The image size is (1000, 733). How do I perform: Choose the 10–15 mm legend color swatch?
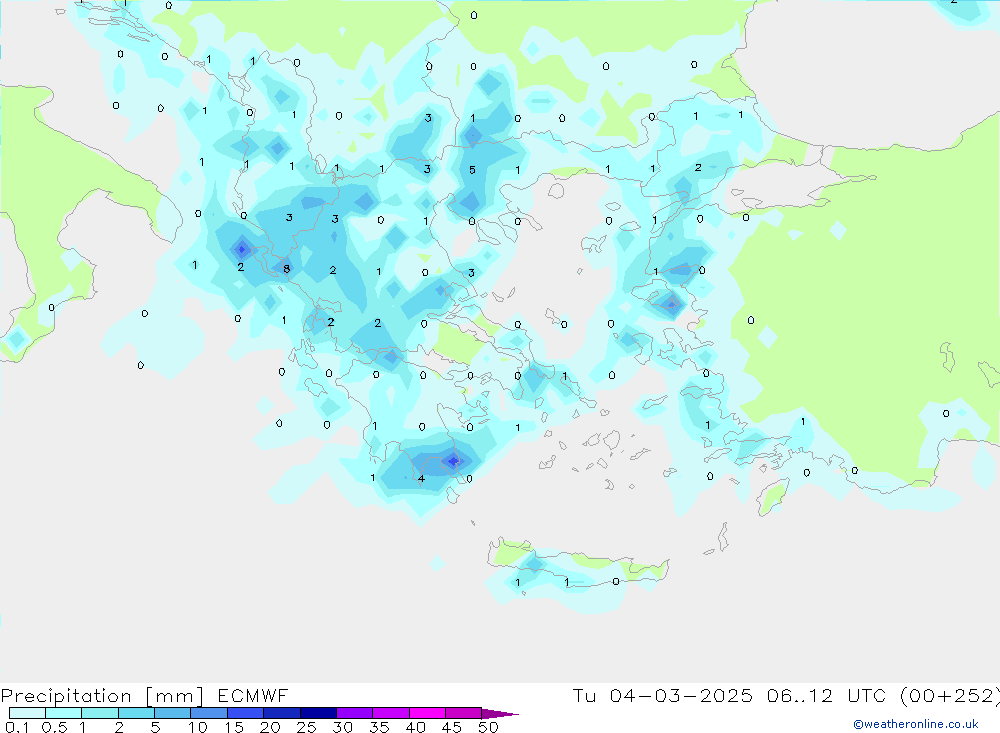(x=209, y=713)
